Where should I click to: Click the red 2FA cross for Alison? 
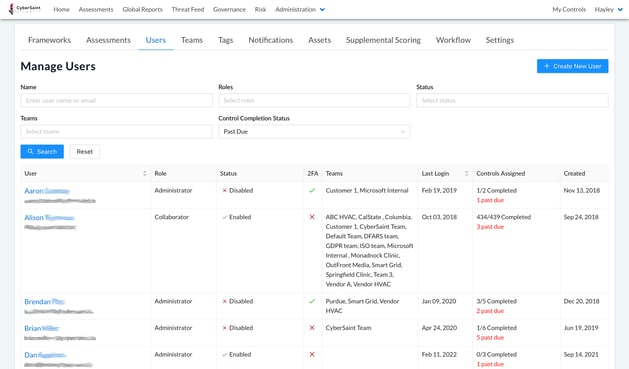coord(312,217)
